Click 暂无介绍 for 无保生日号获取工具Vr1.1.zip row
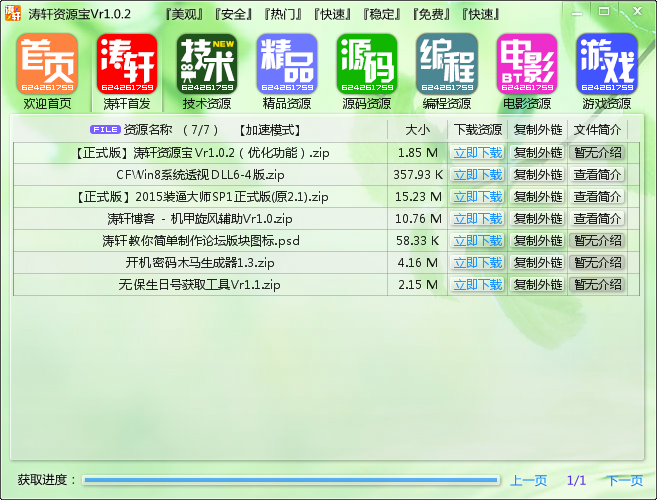657x500 pixels. (598, 285)
